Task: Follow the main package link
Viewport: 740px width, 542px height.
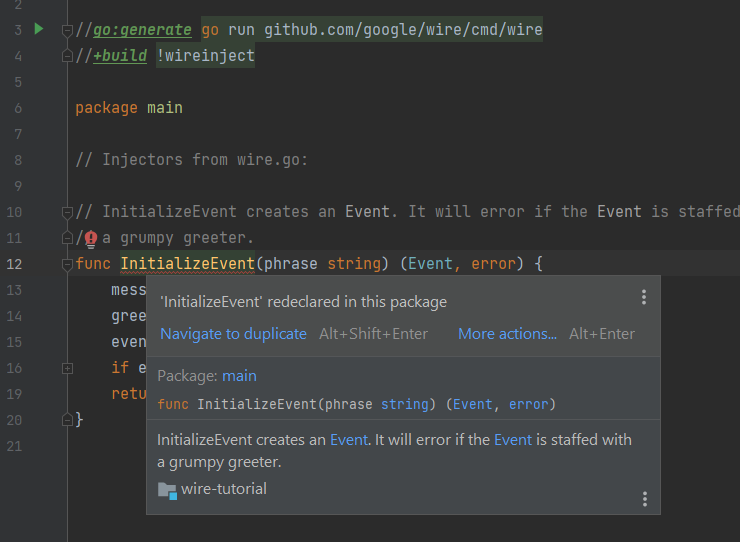Action: point(239,376)
